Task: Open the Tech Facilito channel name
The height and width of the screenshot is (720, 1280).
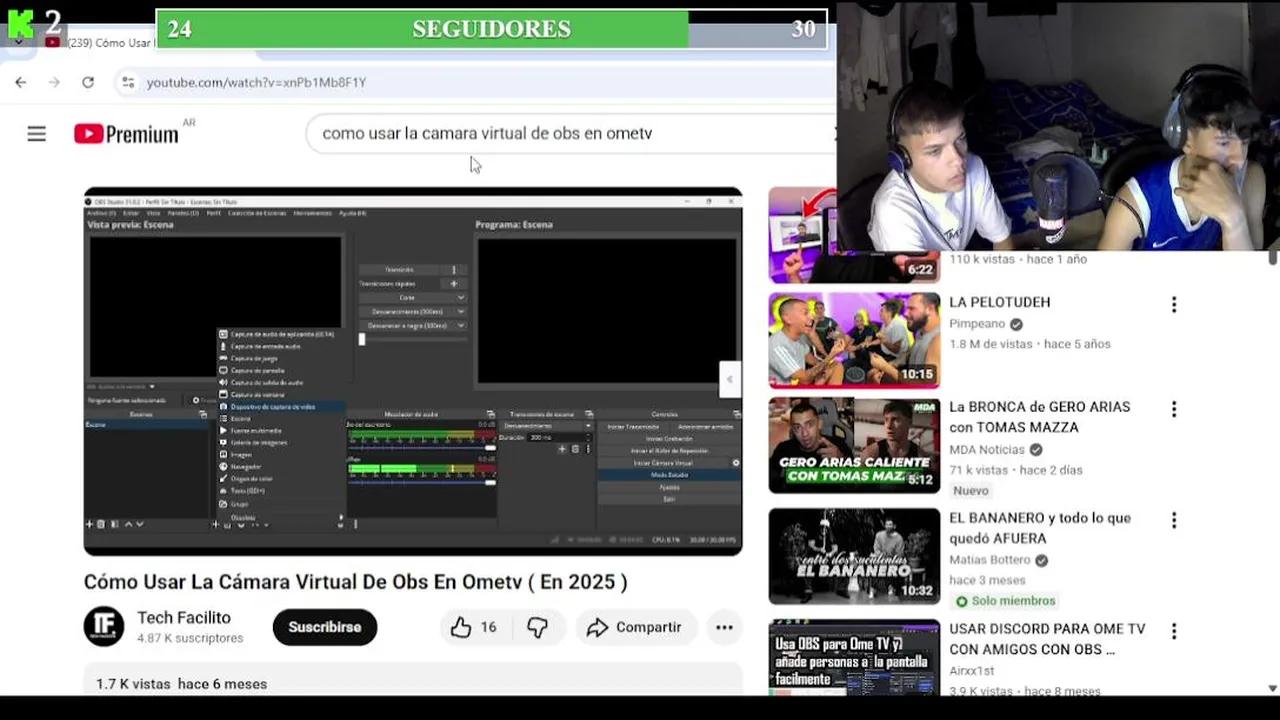Action: pos(184,618)
